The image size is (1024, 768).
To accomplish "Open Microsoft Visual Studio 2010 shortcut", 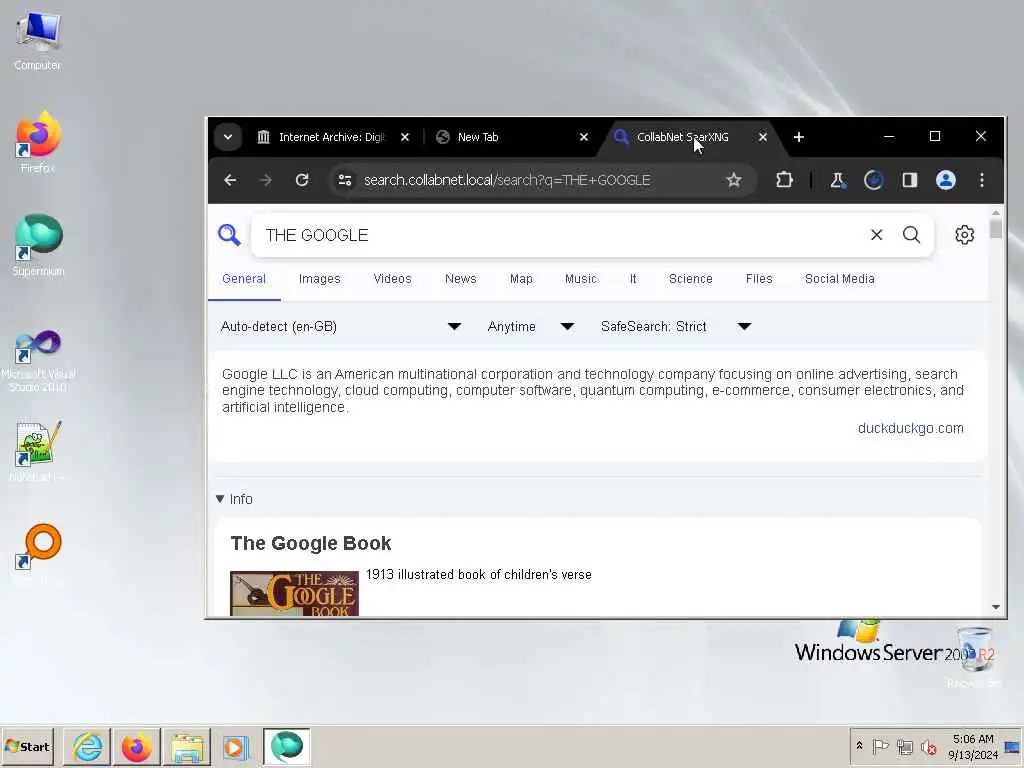I will pyautogui.click(x=38, y=360).
